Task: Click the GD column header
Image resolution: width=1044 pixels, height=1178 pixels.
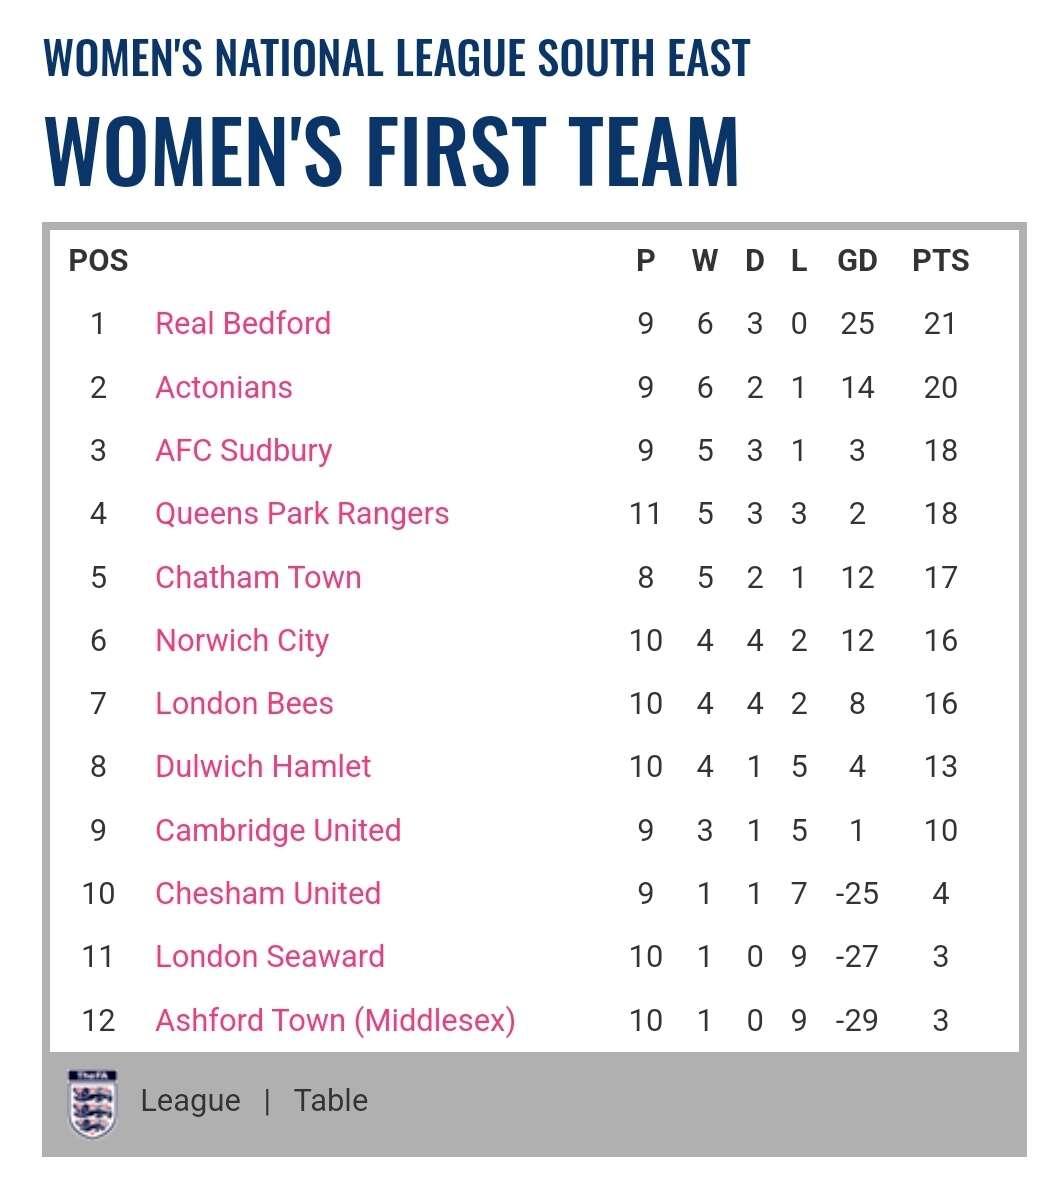Action: tap(857, 261)
